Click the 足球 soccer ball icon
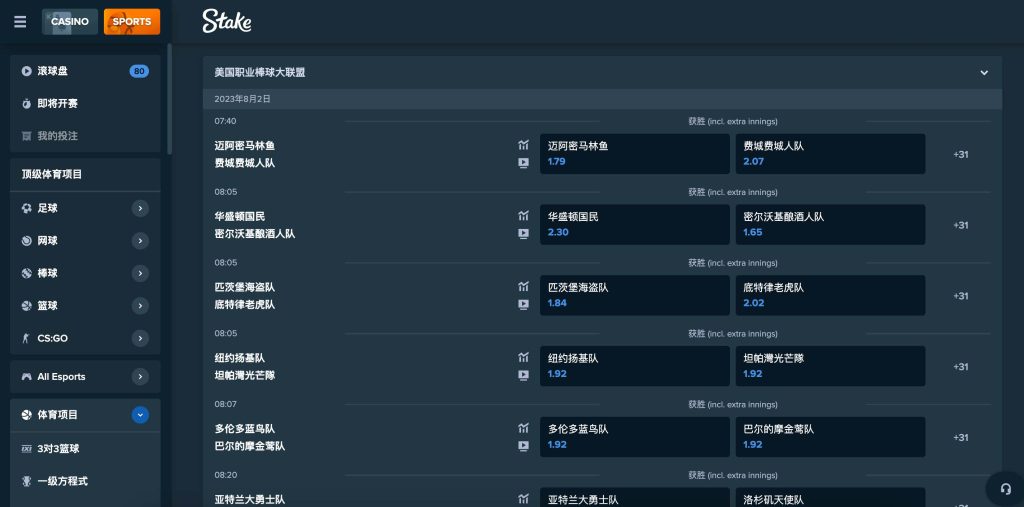The height and width of the screenshot is (507, 1024). 26,208
